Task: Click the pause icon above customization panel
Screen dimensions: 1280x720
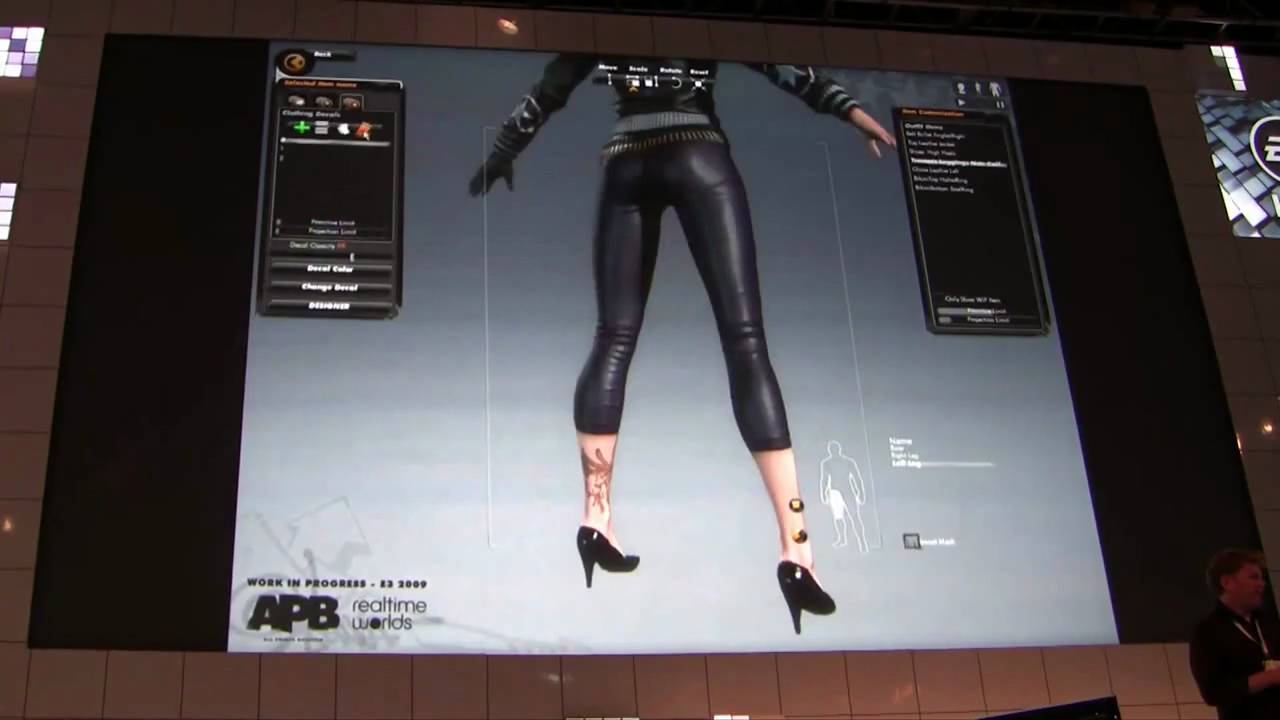Action: (x=1000, y=104)
